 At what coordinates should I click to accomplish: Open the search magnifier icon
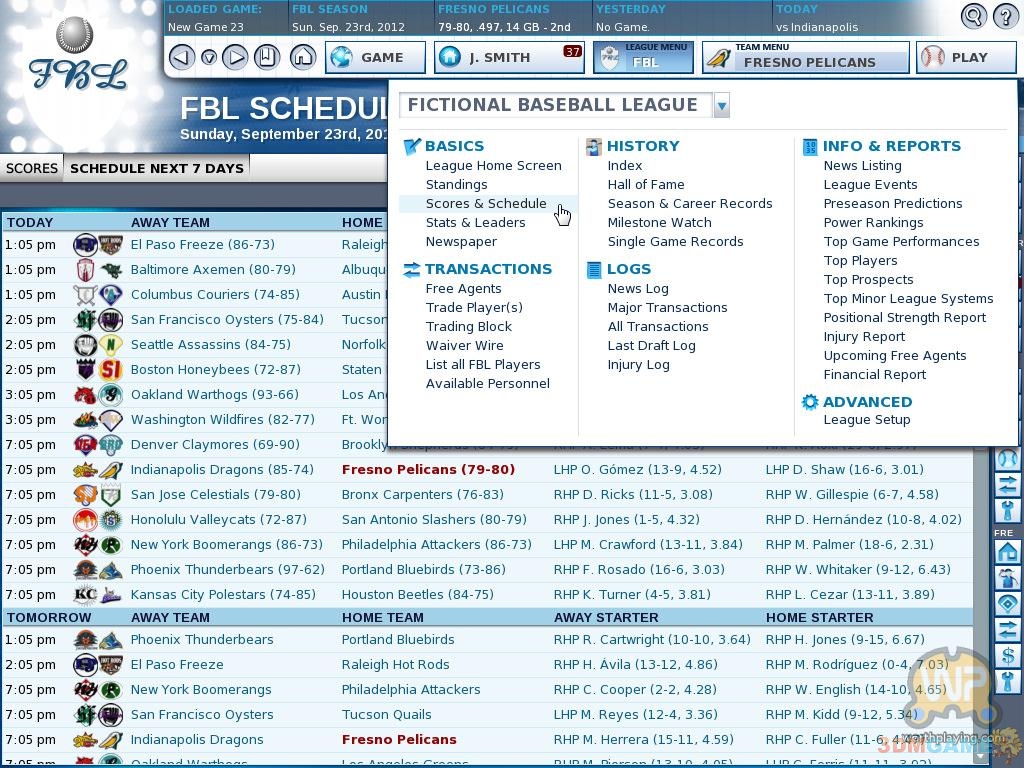[973, 16]
